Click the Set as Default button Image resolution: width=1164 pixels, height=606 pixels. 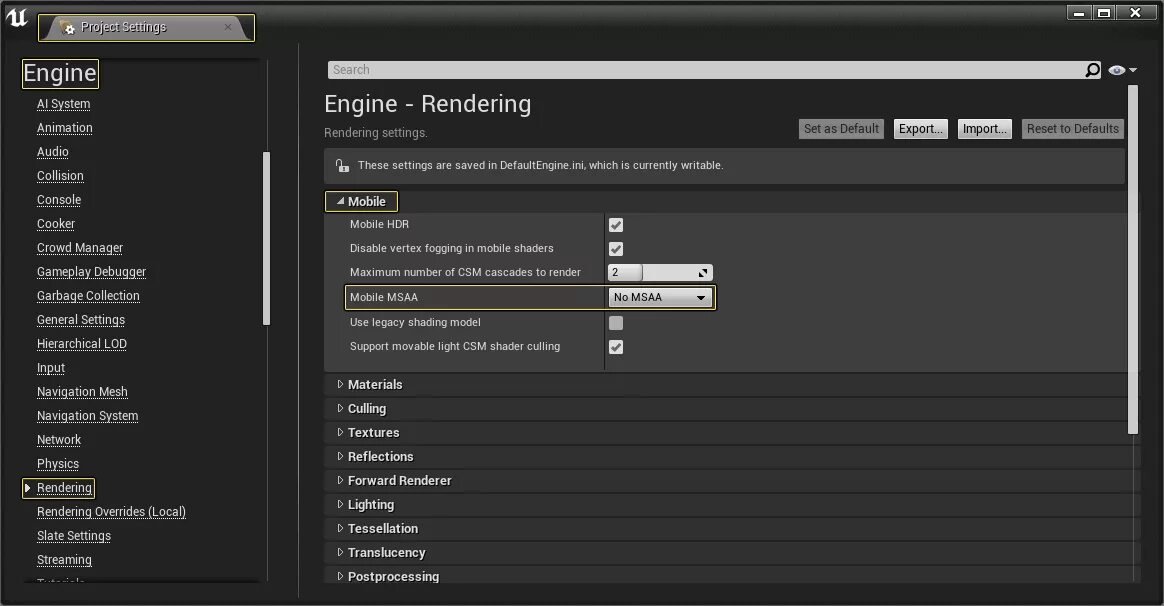click(840, 128)
